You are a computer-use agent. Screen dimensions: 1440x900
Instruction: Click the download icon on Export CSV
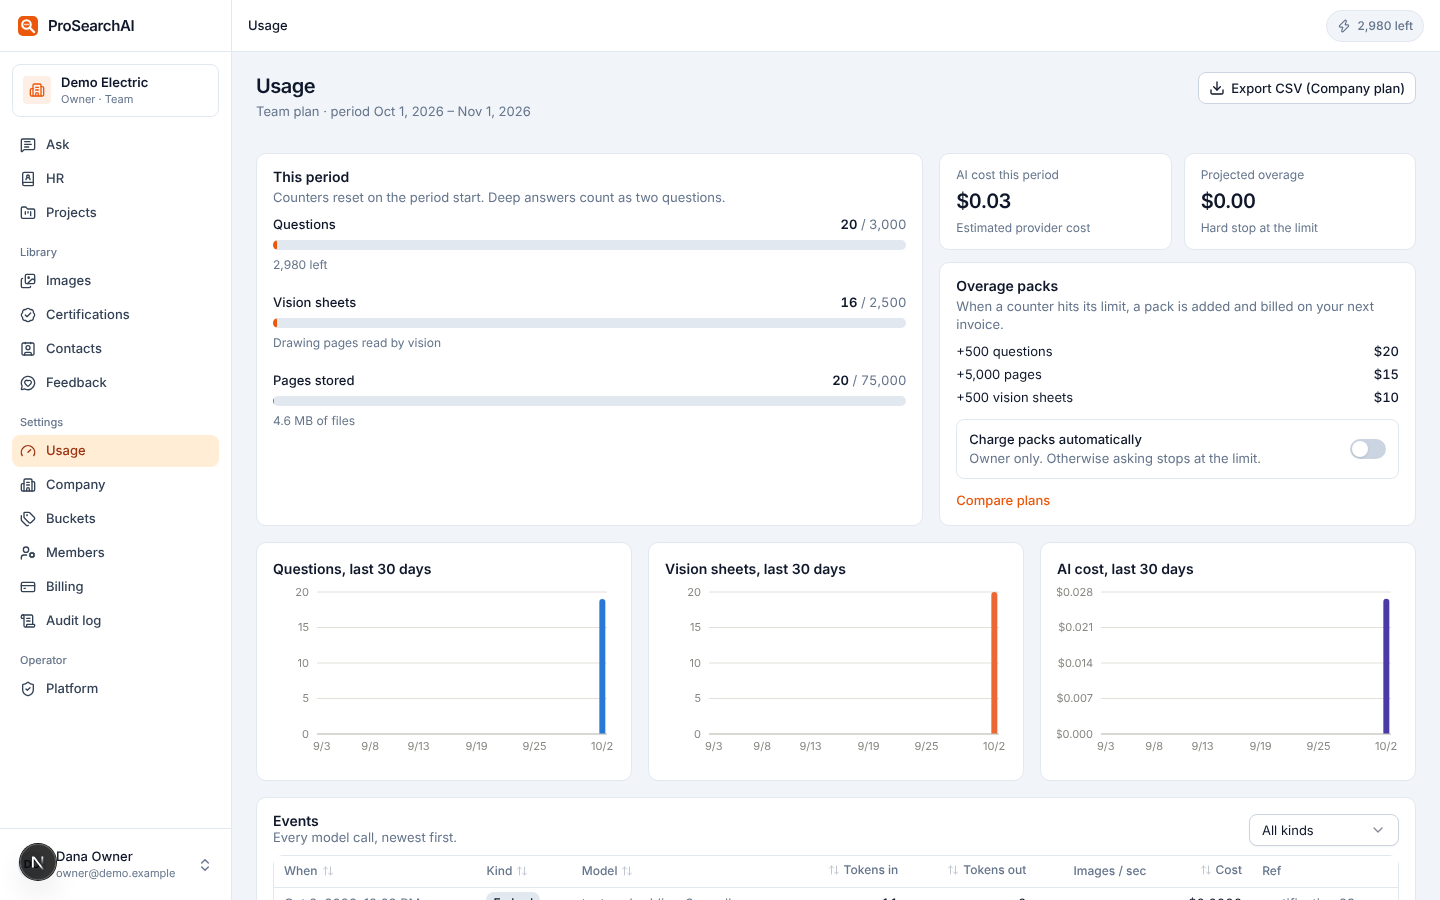point(1217,88)
